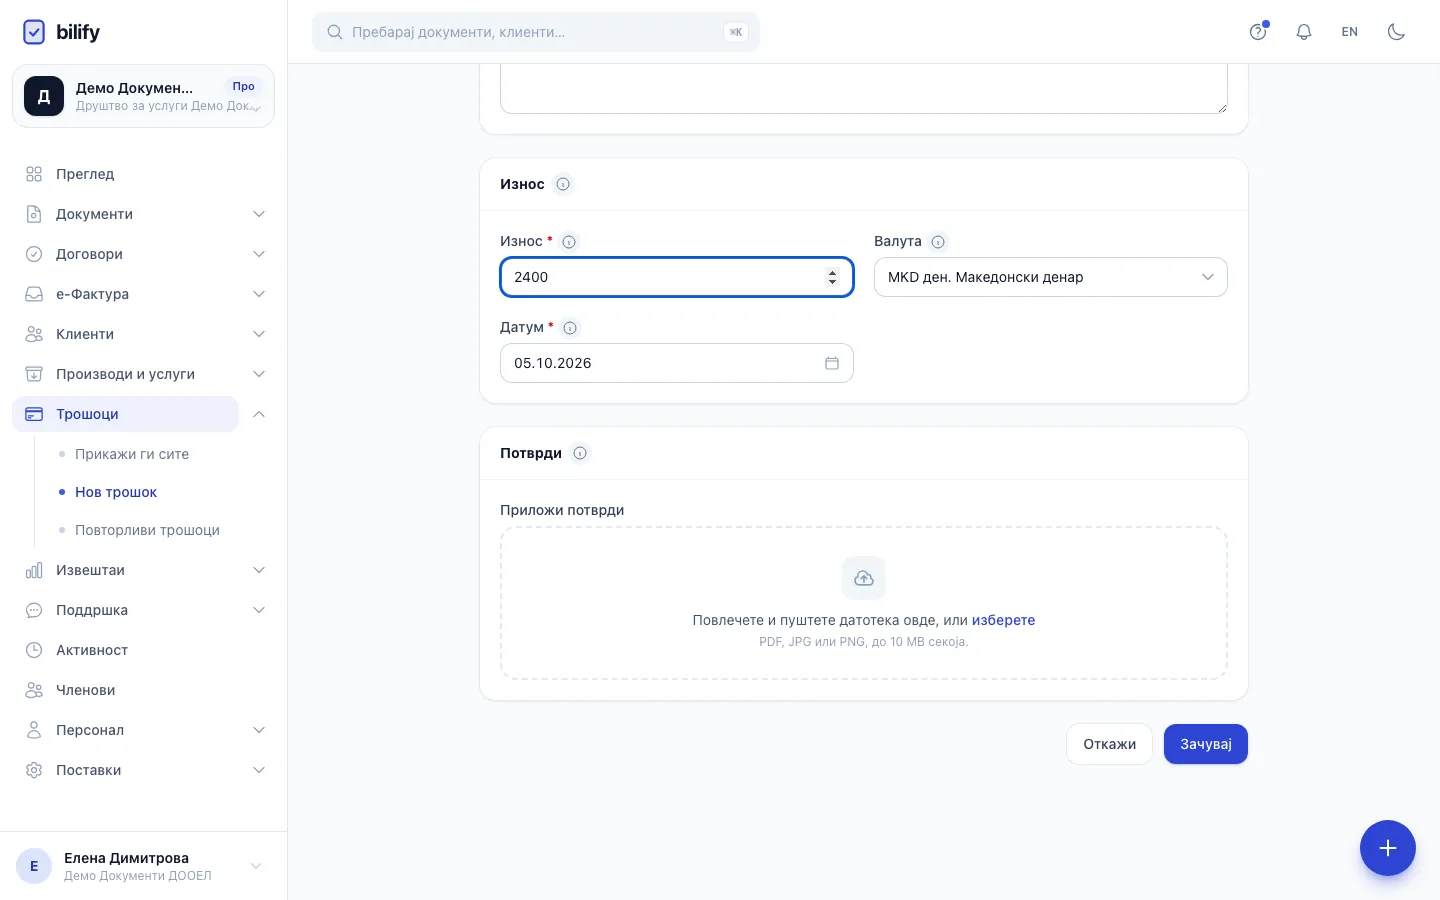
Task: Expand the Поддршка menu chevron
Action: (x=259, y=610)
